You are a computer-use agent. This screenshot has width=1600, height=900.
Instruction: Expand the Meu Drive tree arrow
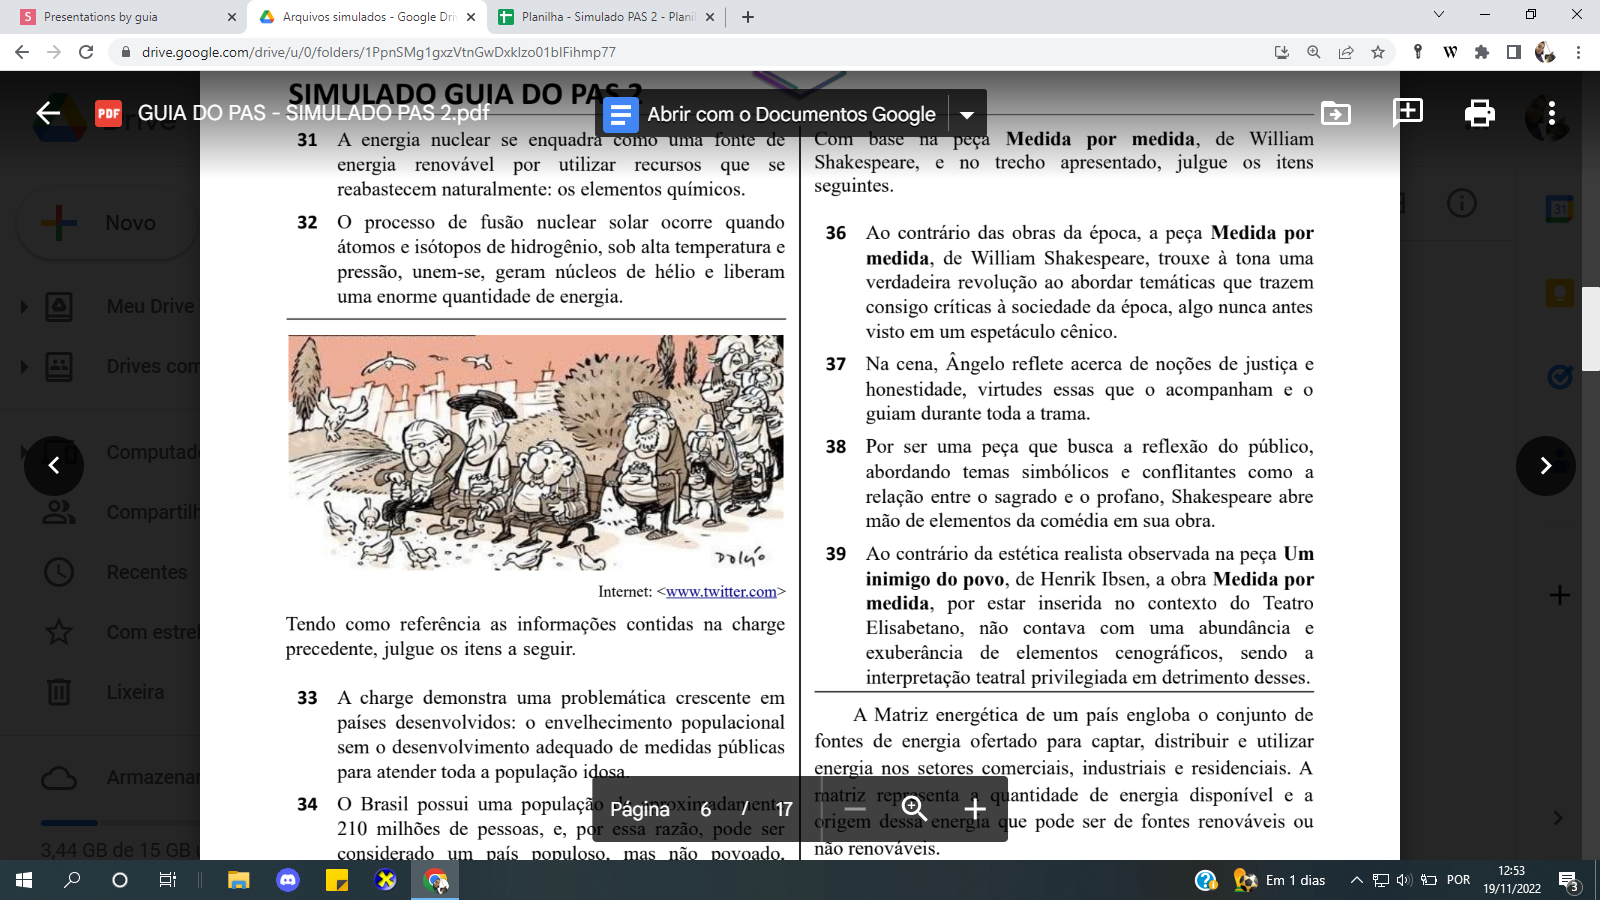click(24, 307)
